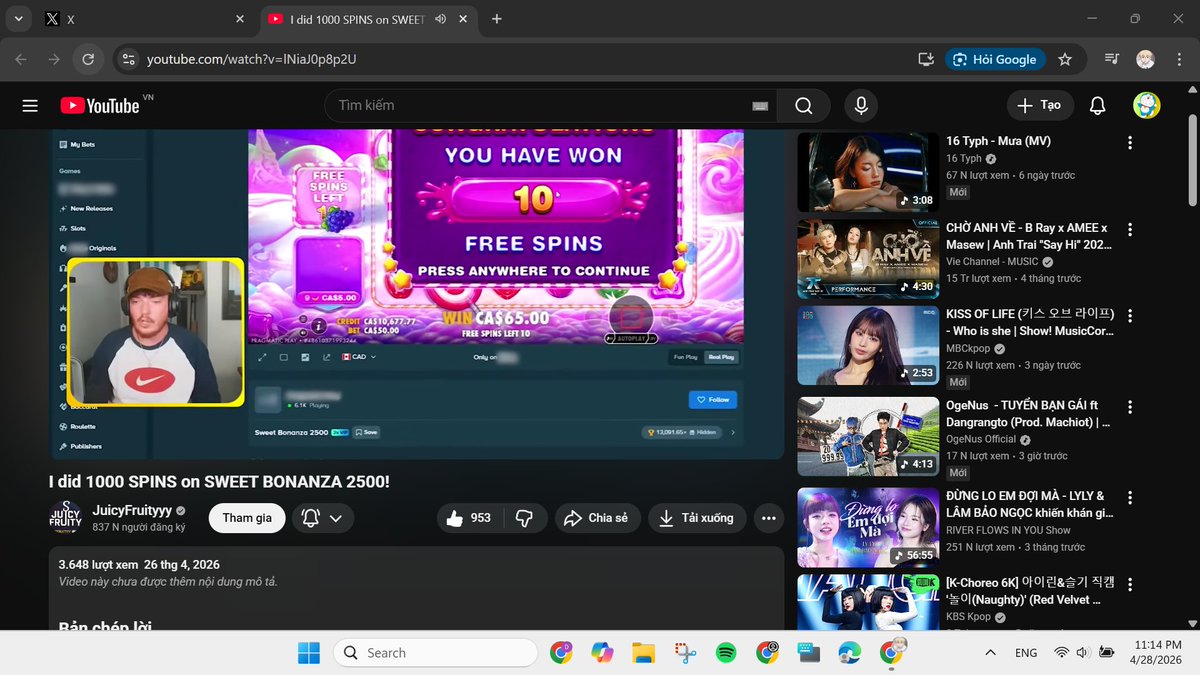Screen dimensions: 1200x675
Task: Like the video with thumbs up
Action: pos(469,517)
